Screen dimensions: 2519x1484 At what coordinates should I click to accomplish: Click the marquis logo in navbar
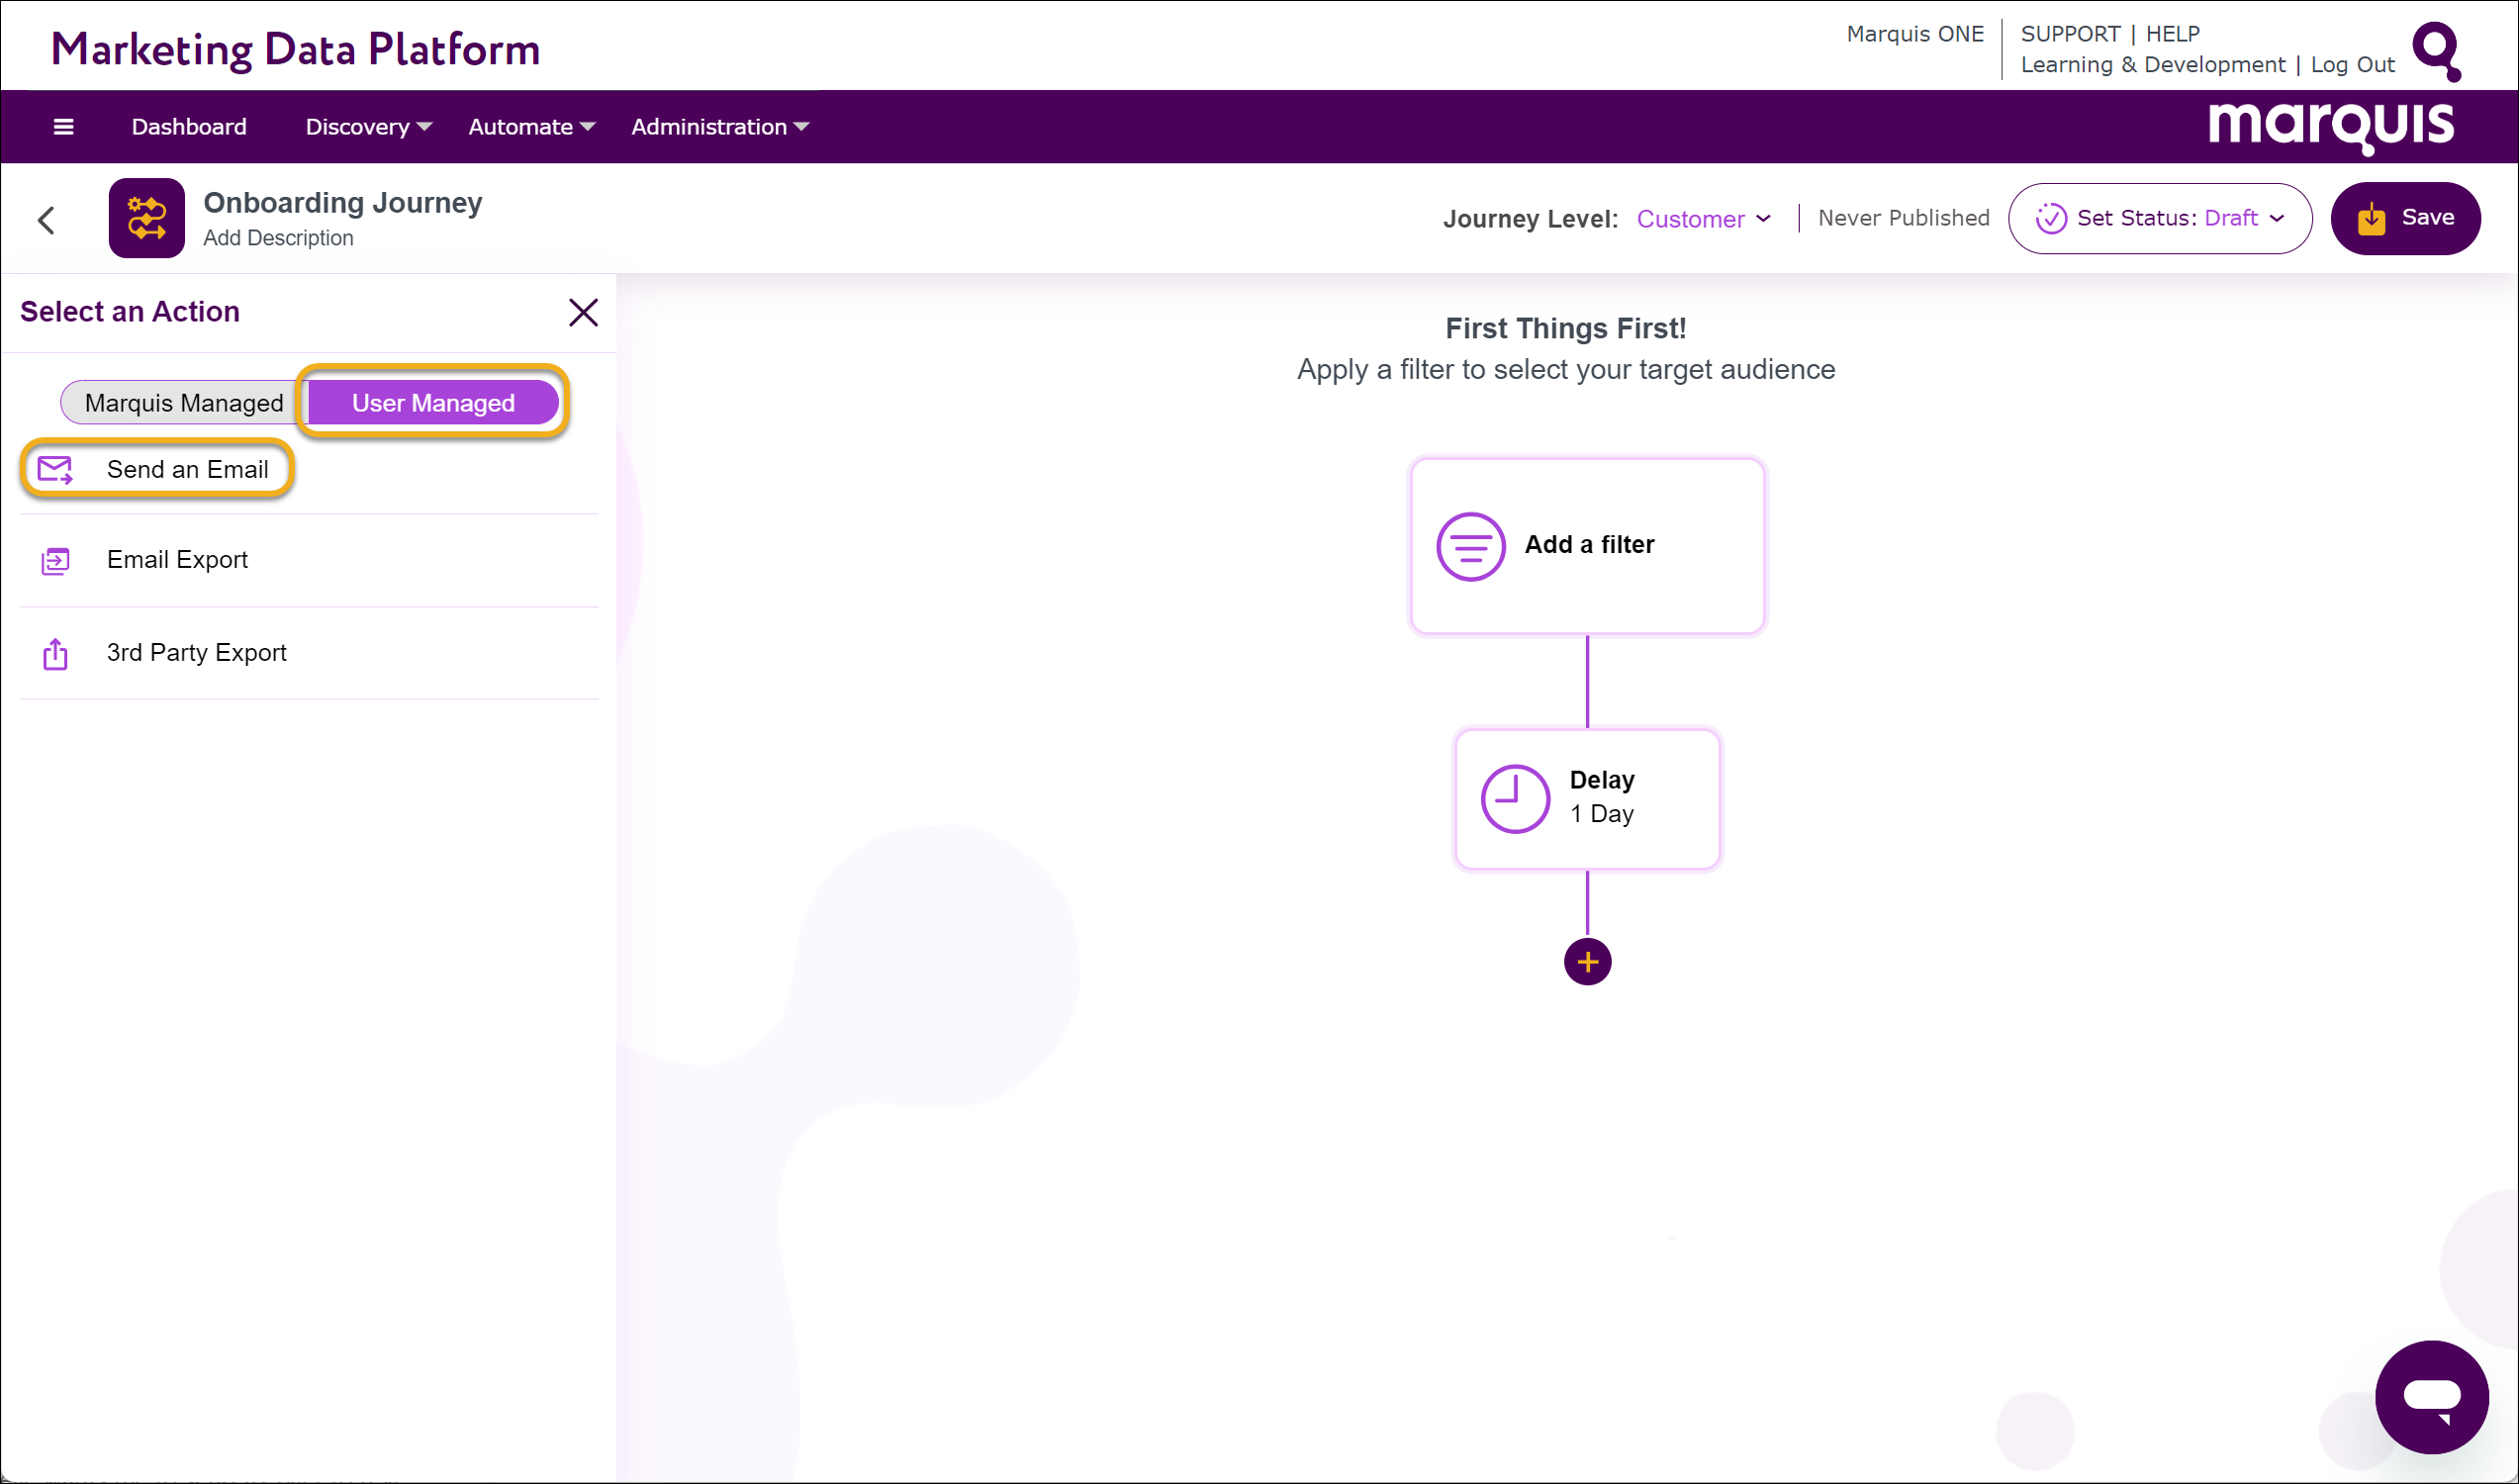coord(2331,127)
